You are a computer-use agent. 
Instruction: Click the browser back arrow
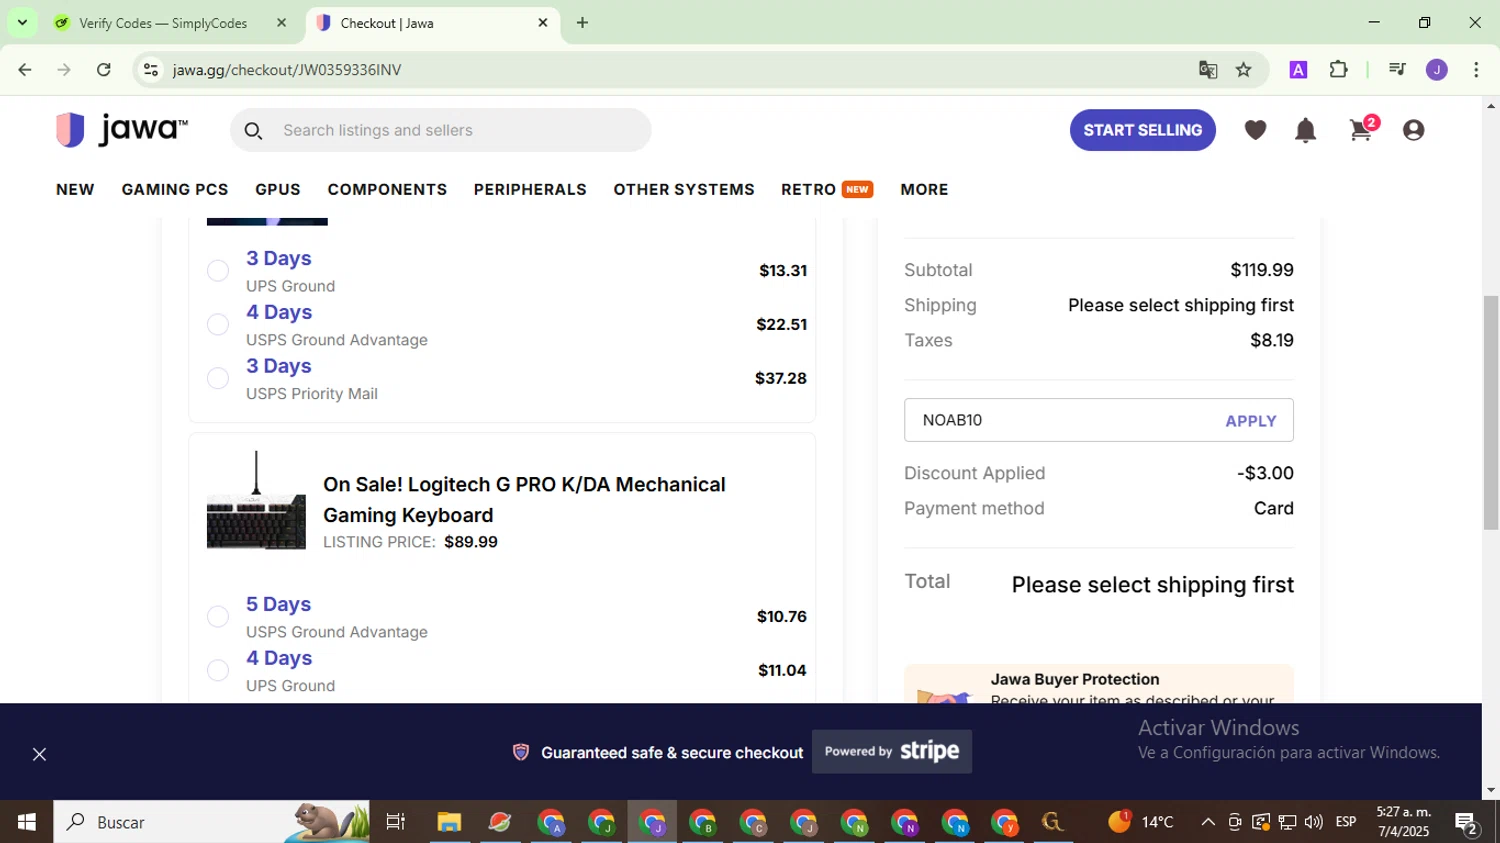tap(25, 70)
